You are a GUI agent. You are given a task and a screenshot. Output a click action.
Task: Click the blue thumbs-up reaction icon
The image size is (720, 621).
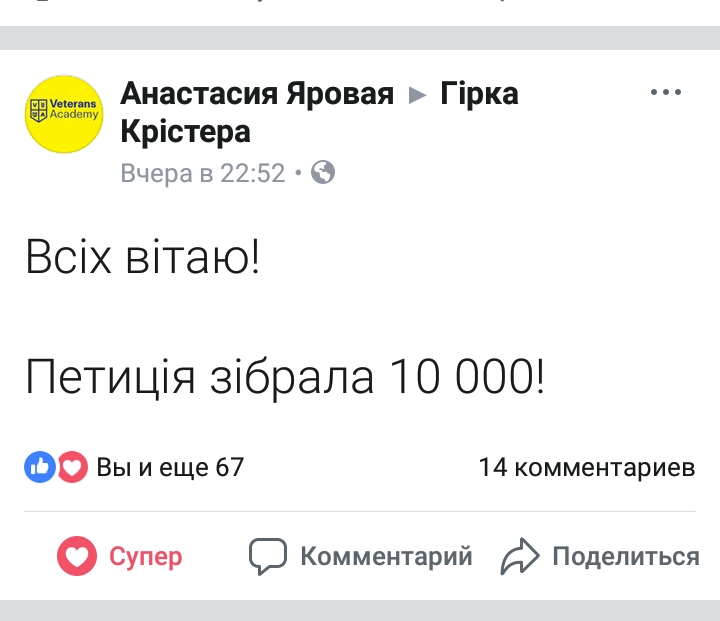[x=39, y=466]
